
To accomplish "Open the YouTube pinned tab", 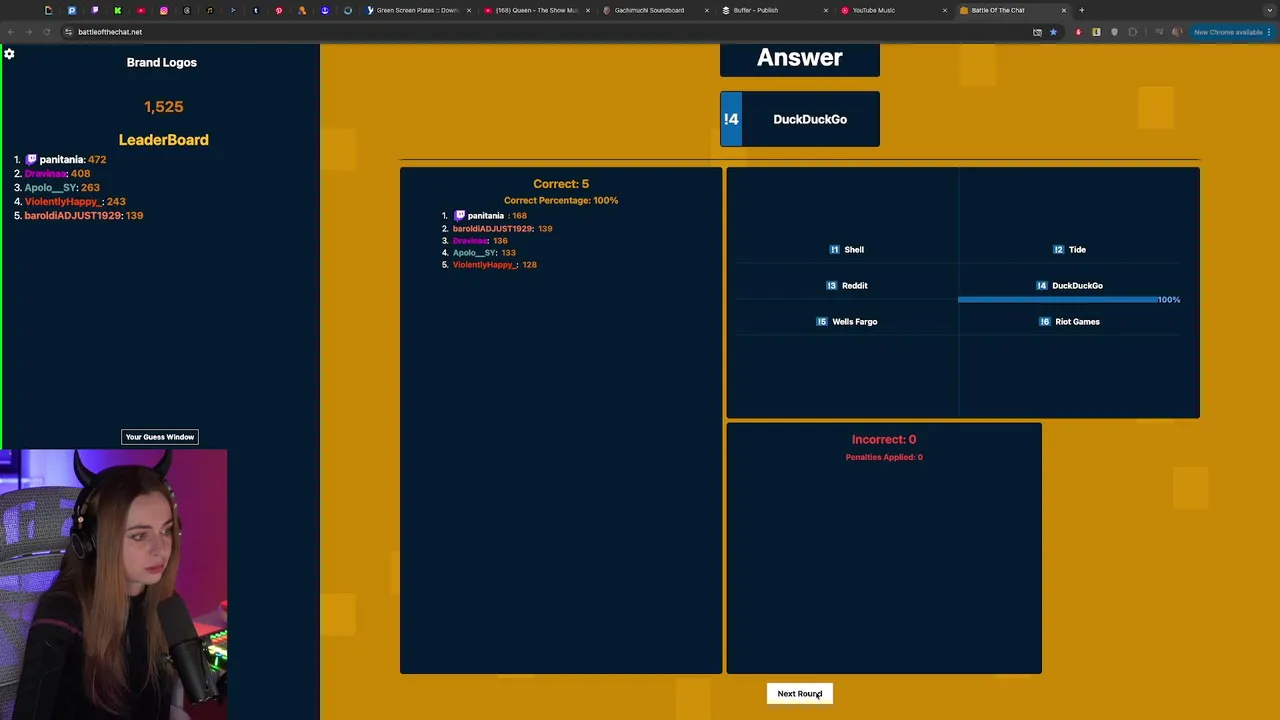I will 141,10.
